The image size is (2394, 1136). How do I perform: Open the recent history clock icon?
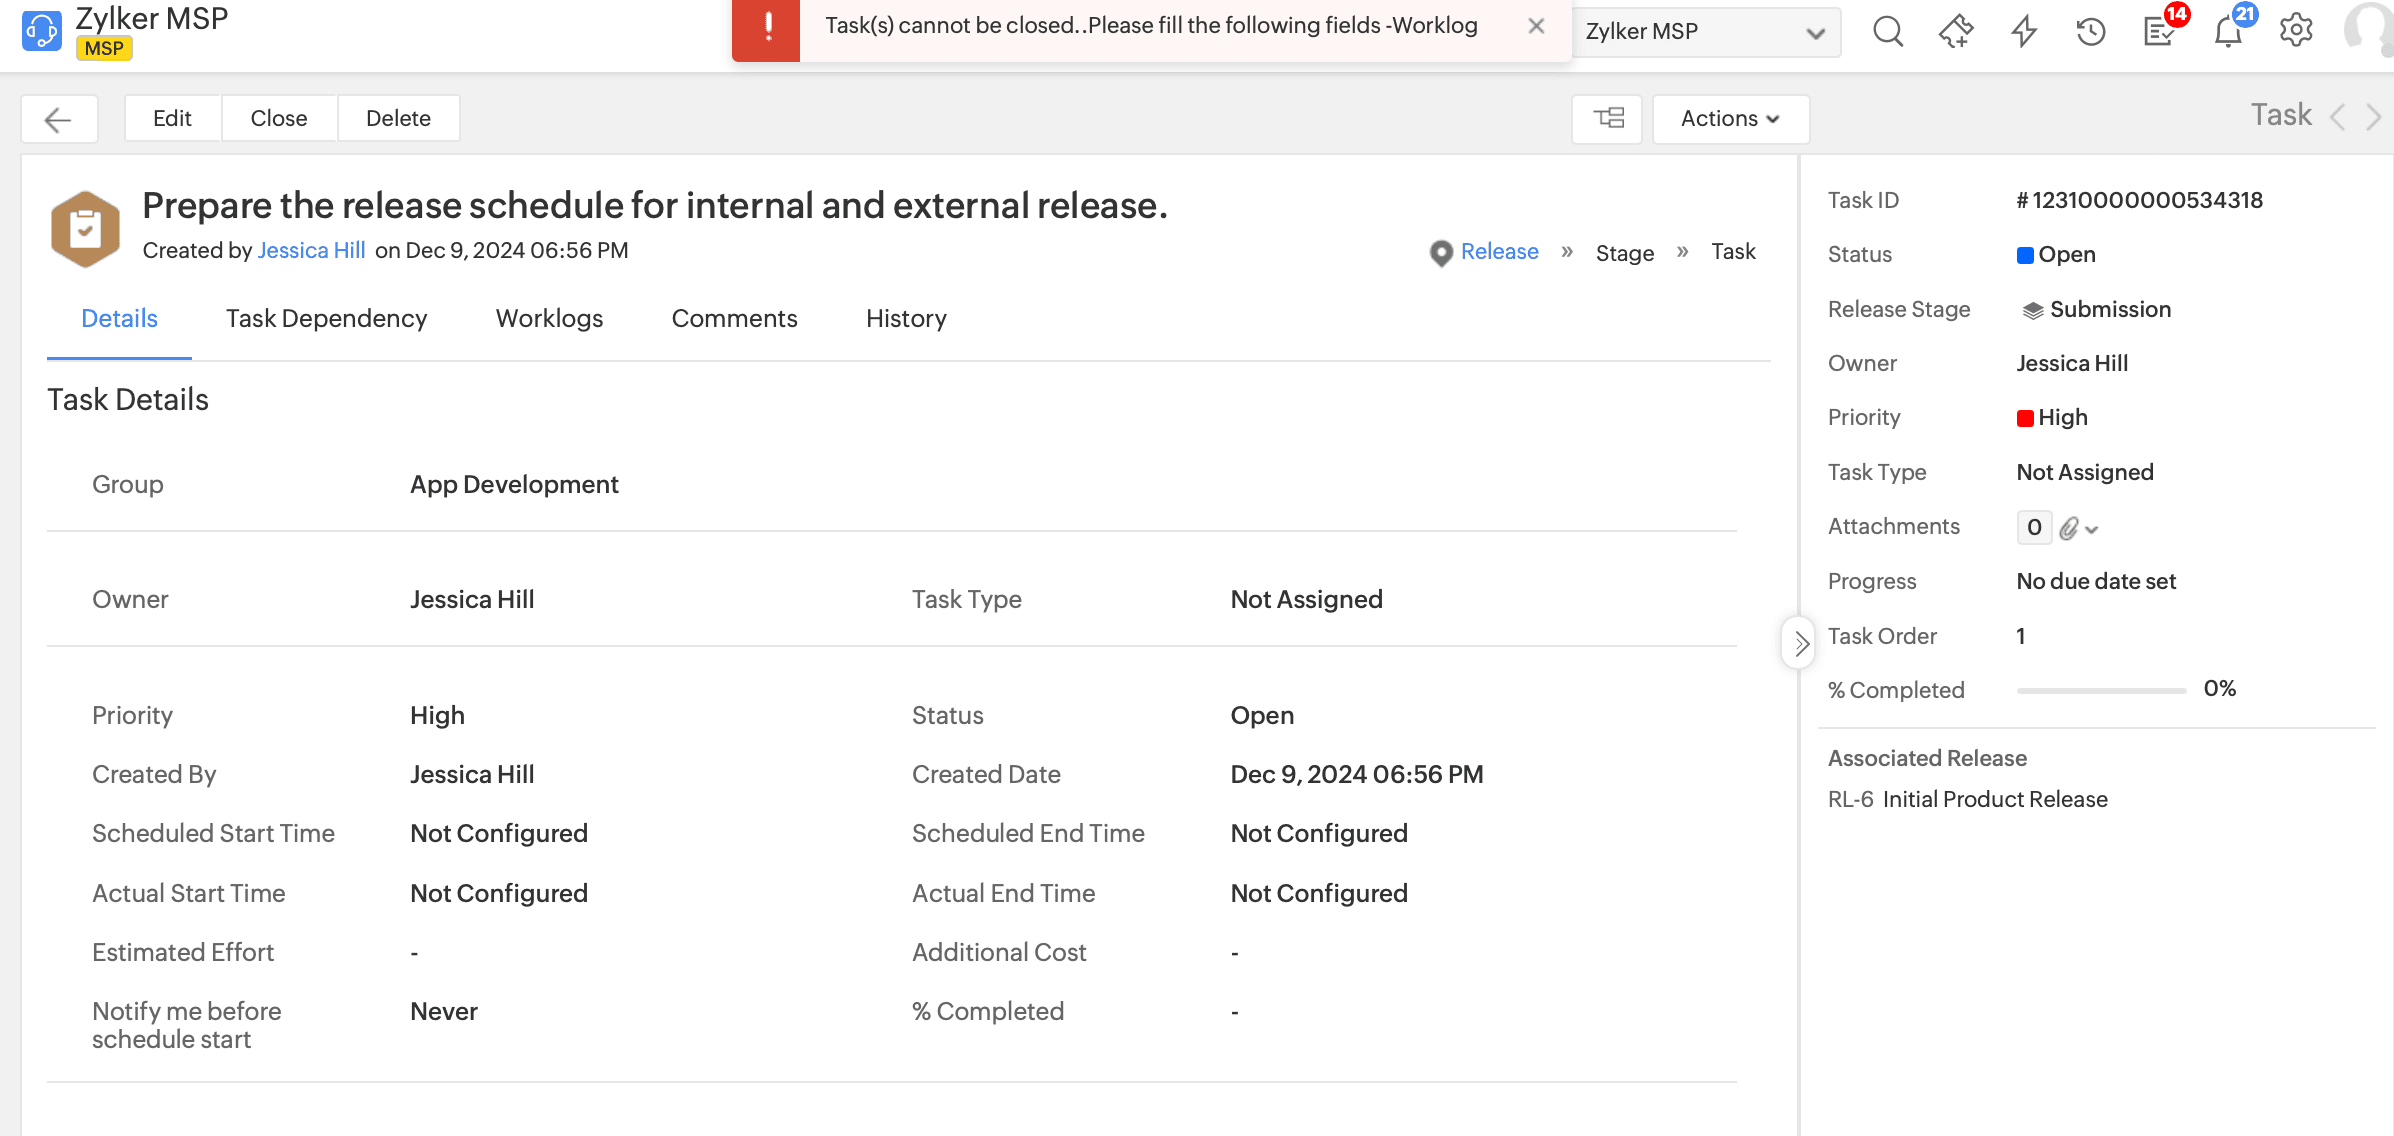(x=2091, y=31)
